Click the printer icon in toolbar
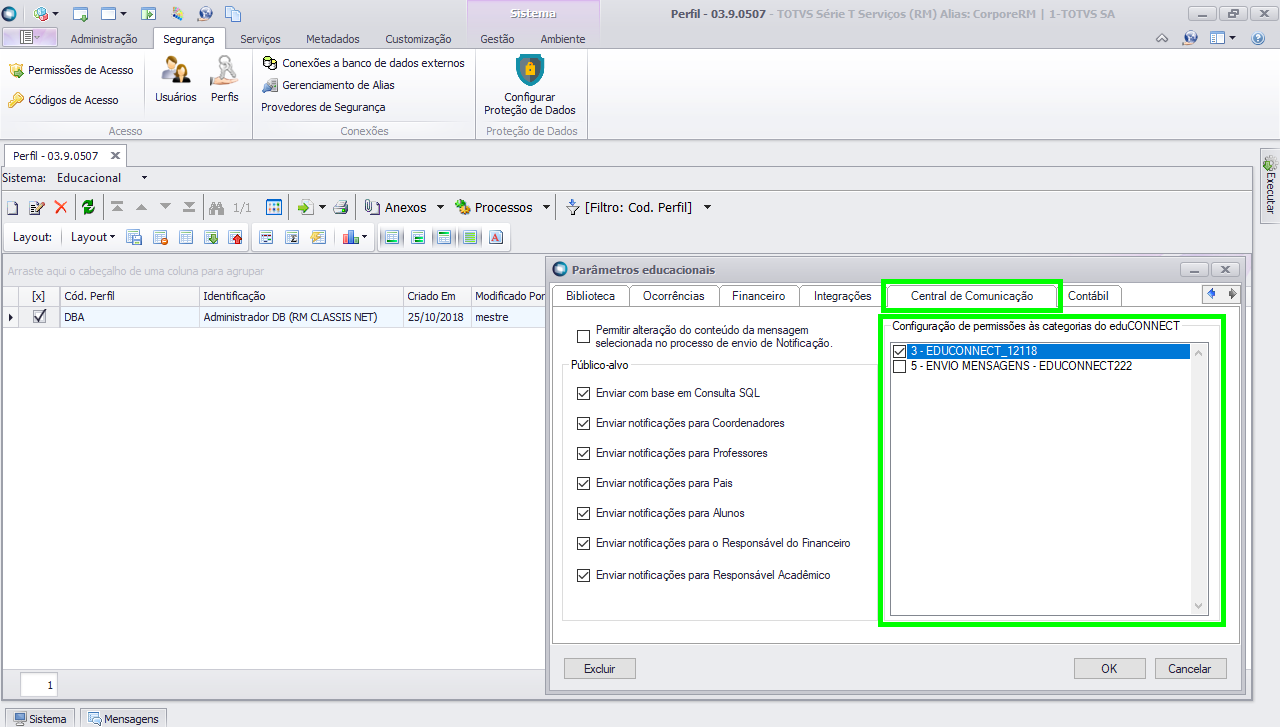 click(x=340, y=208)
